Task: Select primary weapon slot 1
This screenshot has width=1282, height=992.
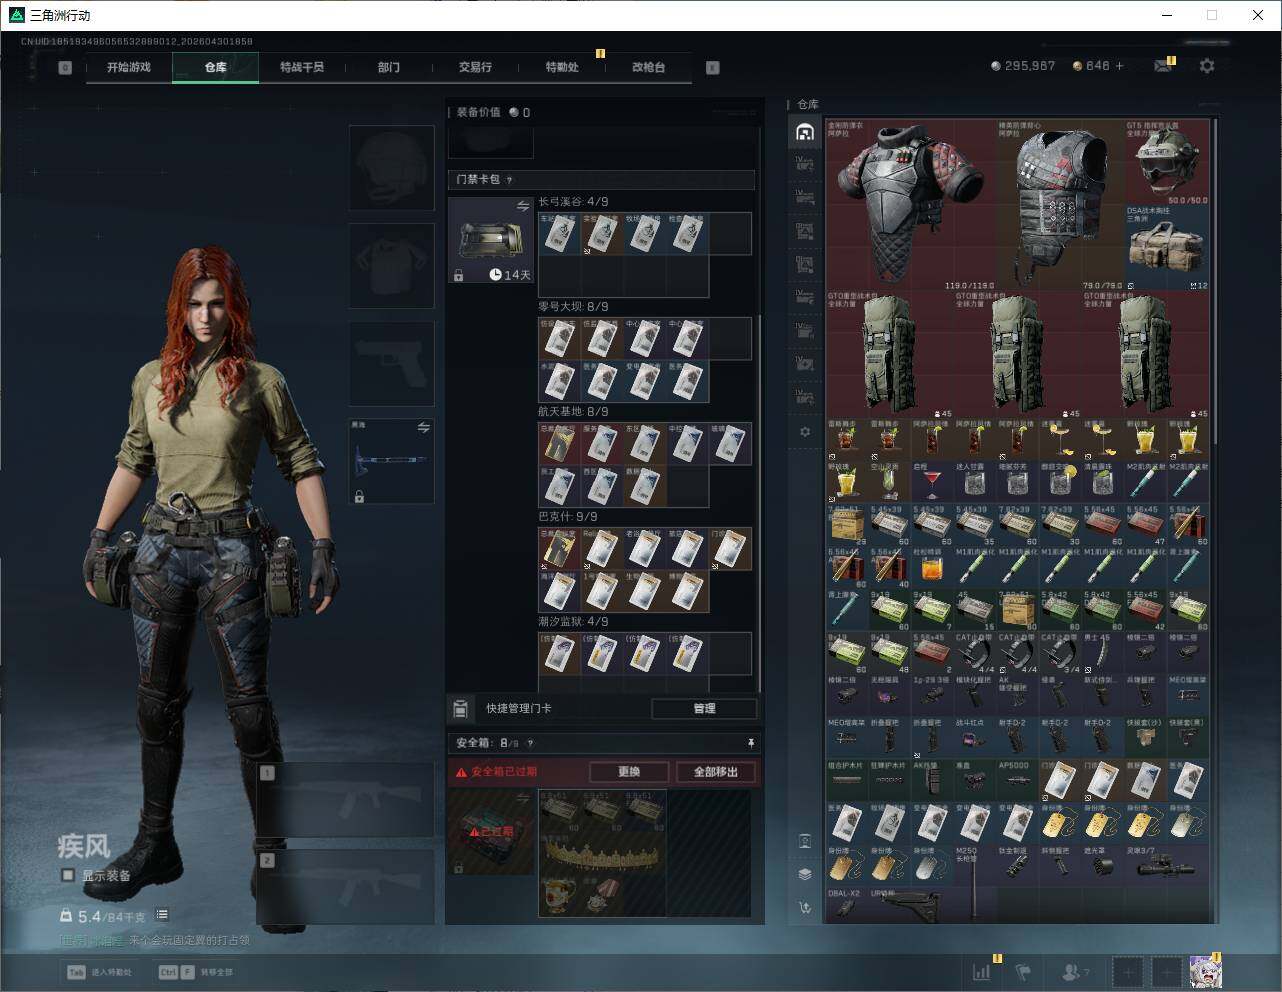Action: click(x=346, y=800)
